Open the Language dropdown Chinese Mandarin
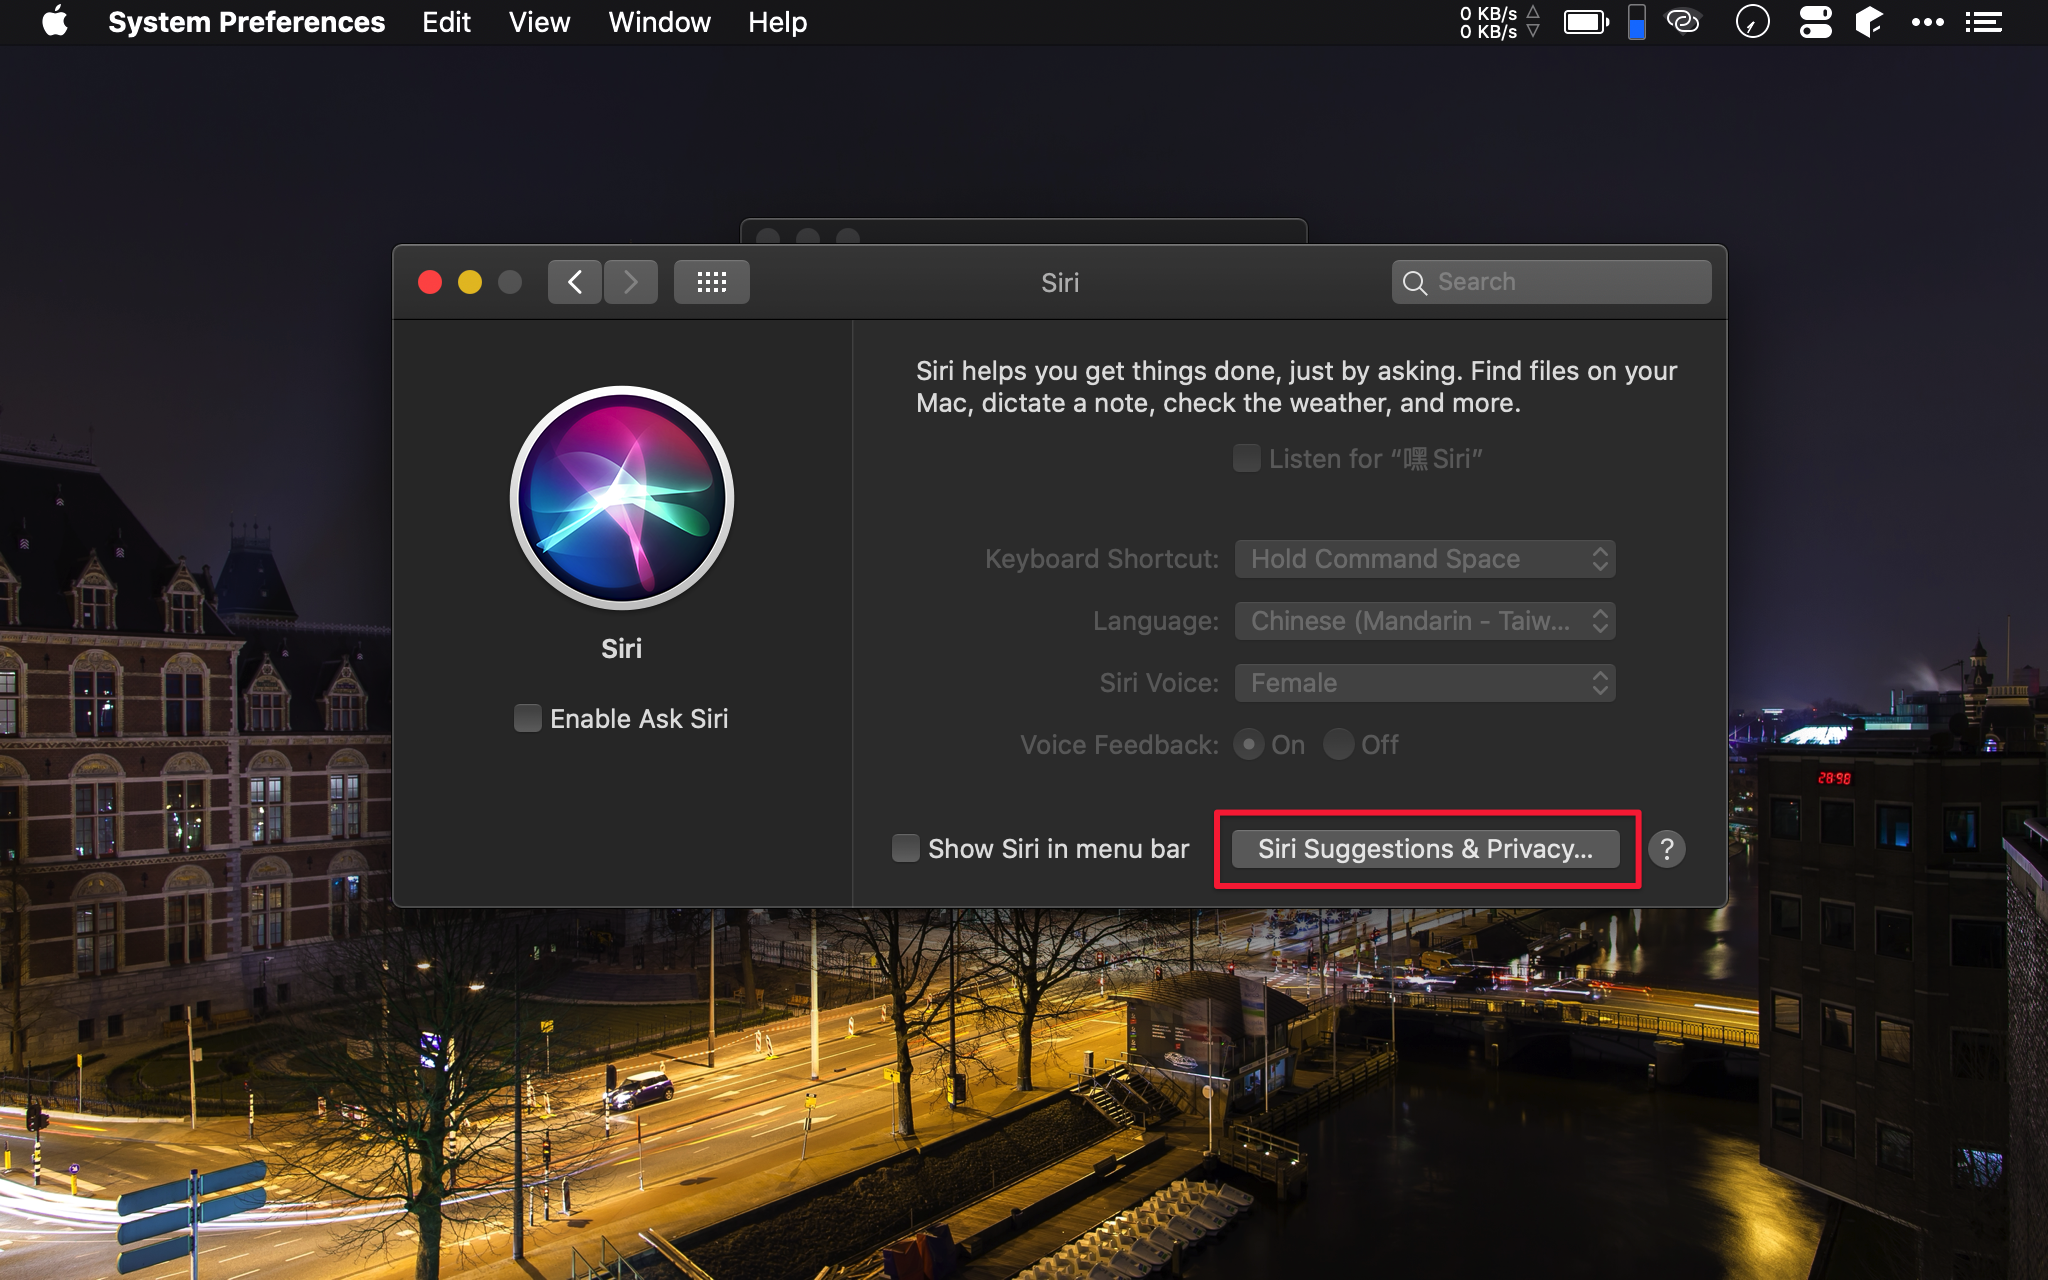This screenshot has height=1280, width=2048. pyautogui.click(x=1425, y=621)
